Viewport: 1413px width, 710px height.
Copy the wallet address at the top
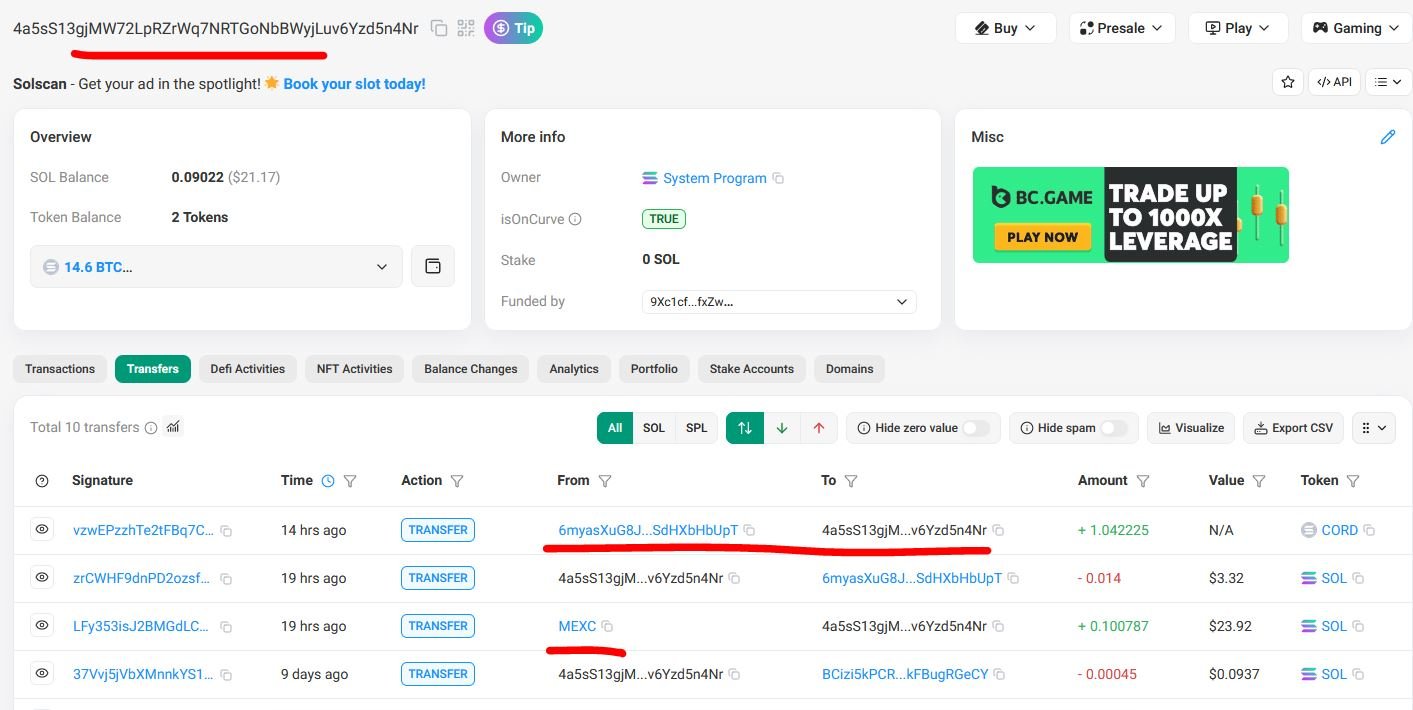(x=438, y=28)
